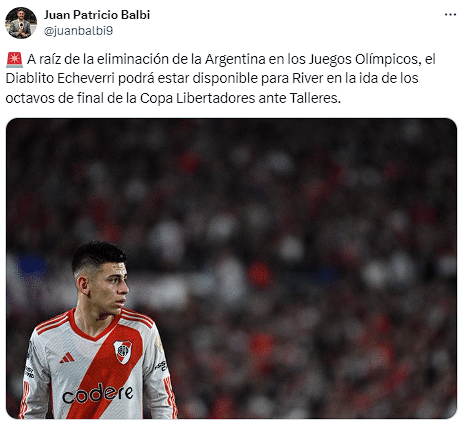467x426 pixels.
Task: Click the player's face in the photo
Action: [112, 289]
